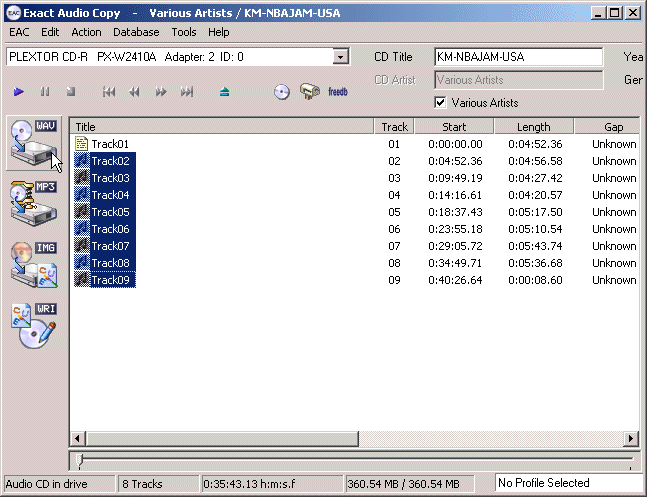Click the playback position slider handle
This screenshot has width=647, height=497.
[x=80, y=461]
